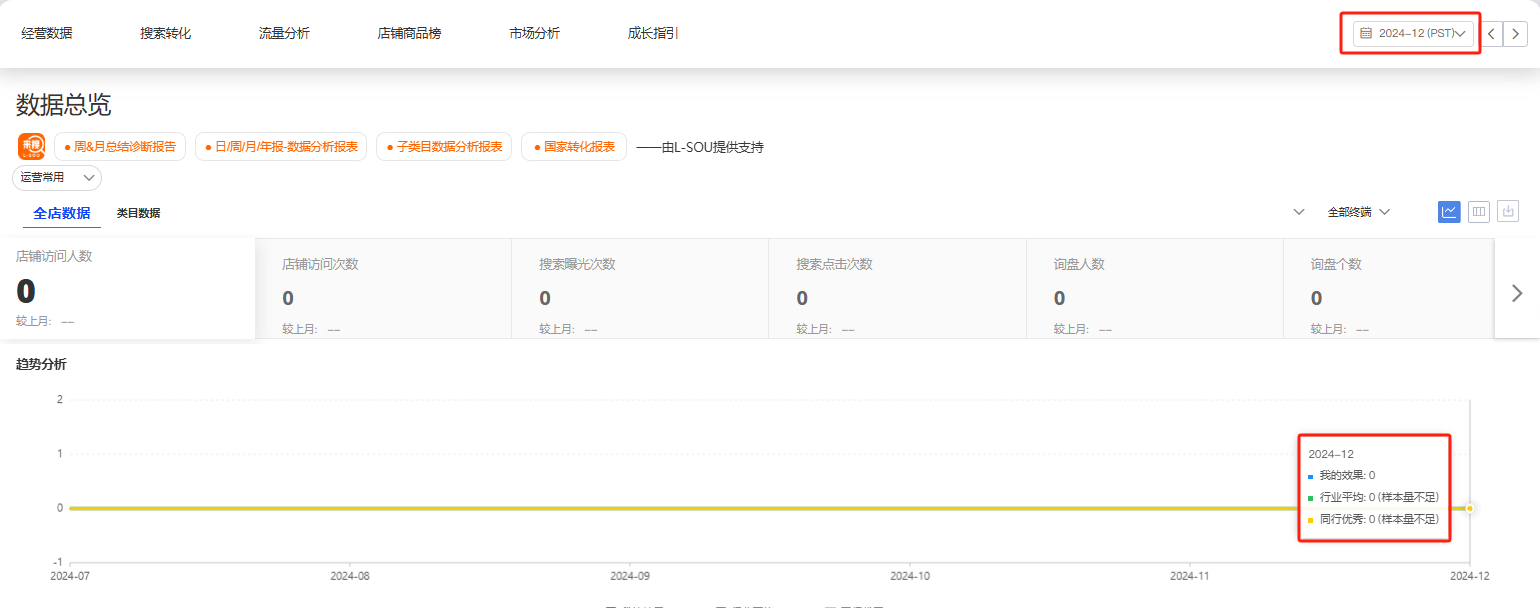The image size is (1540, 608).
Task: Select the 全店数据 tab
Action: 62,213
